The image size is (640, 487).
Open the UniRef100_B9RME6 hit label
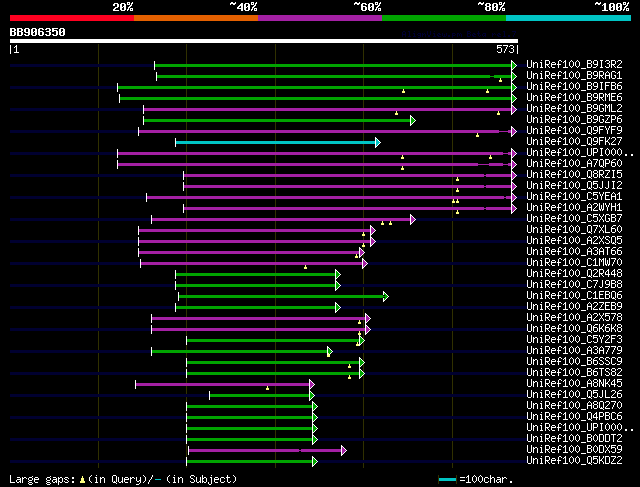574,98
